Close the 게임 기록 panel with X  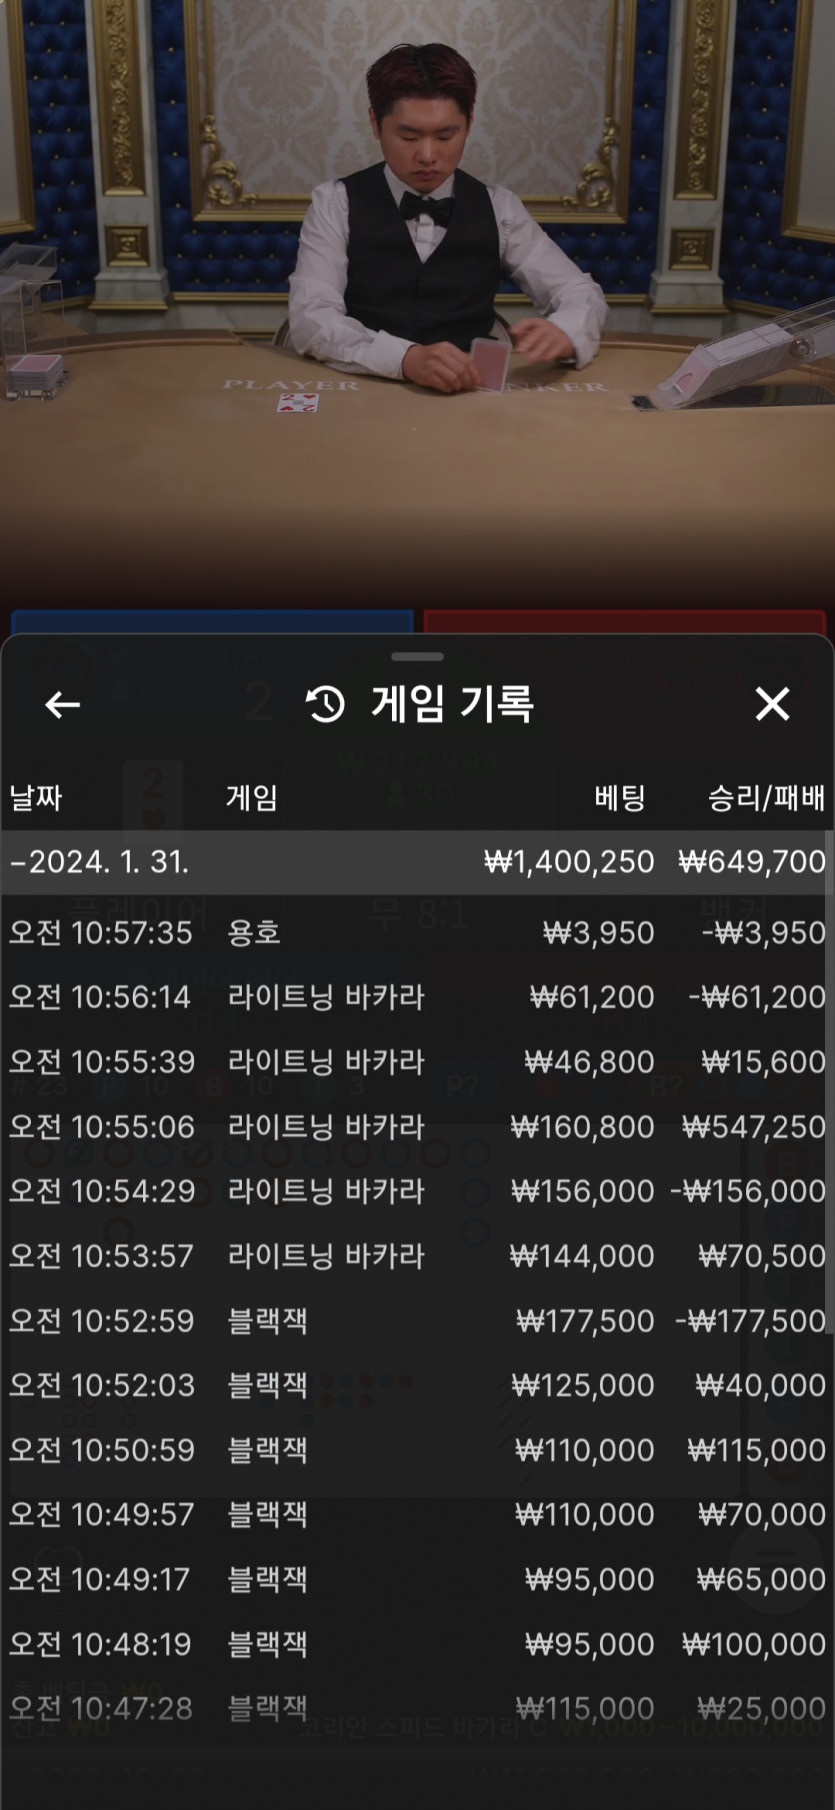[772, 704]
